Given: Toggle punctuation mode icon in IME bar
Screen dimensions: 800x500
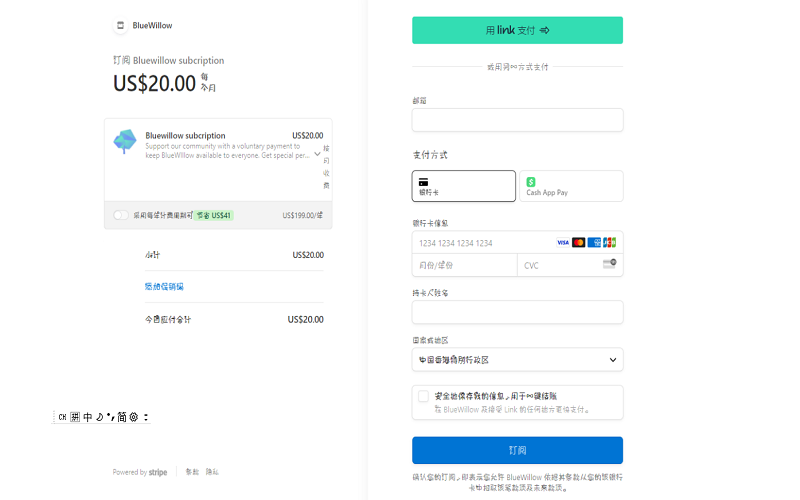Looking at the screenshot, I should (x=111, y=417).
